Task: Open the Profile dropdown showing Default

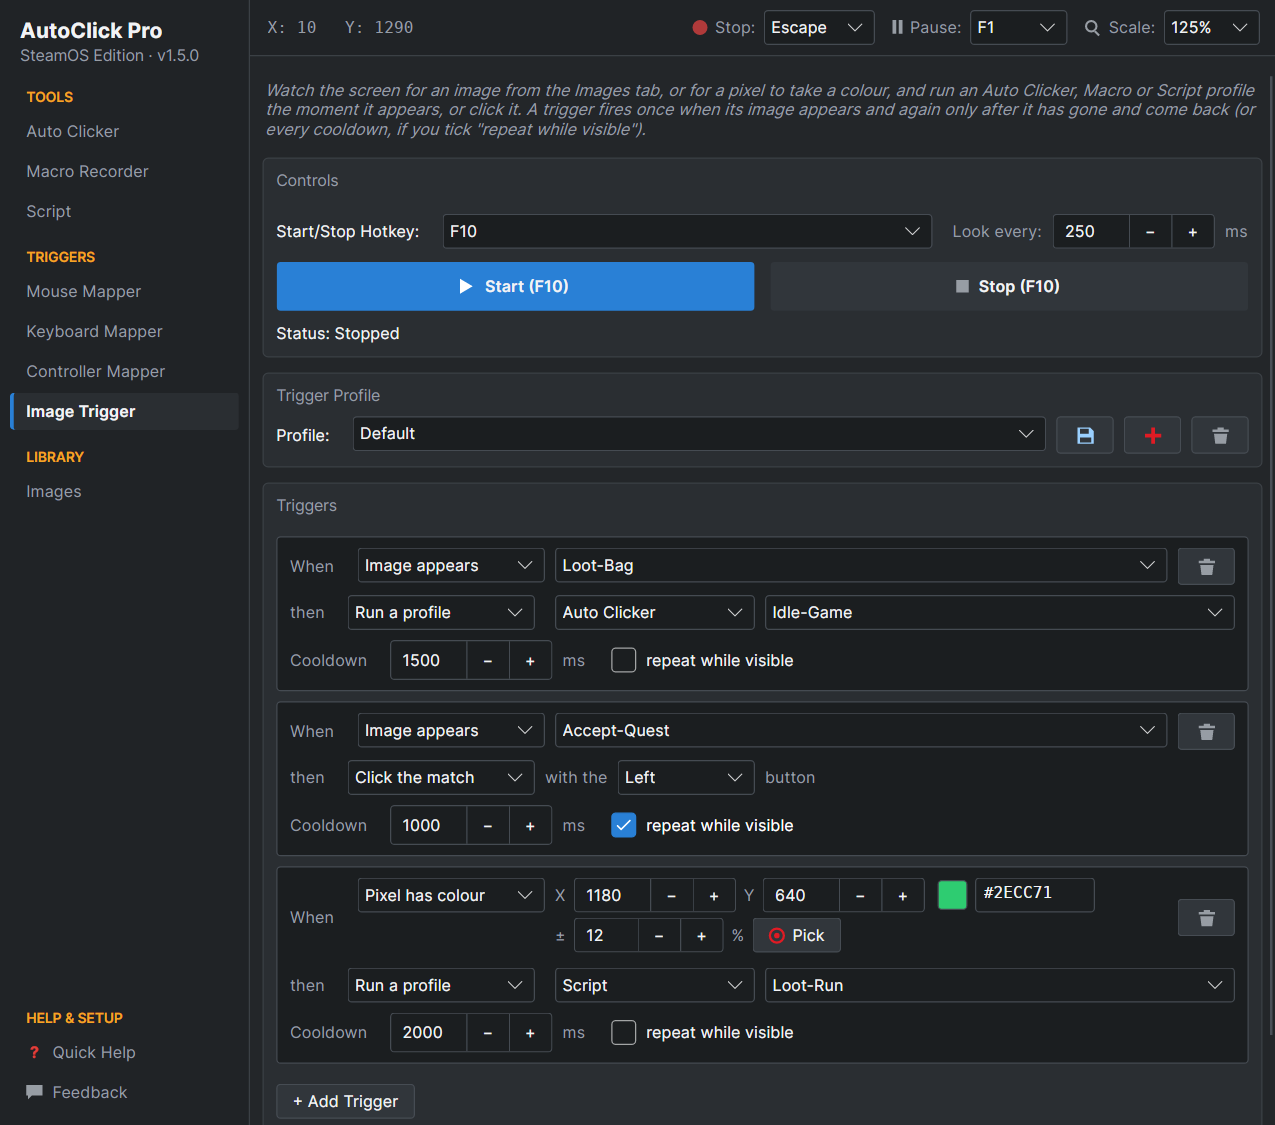Action: [x=699, y=434]
